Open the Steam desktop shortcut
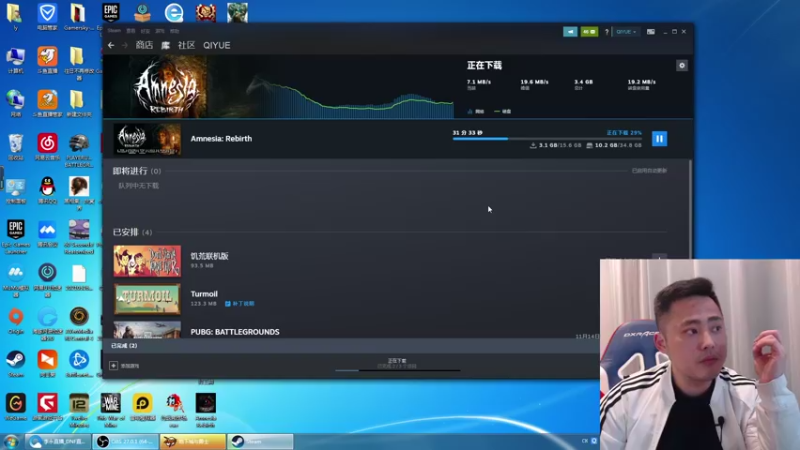Viewport: 800px width, 450px height. [x=15, y=363]
